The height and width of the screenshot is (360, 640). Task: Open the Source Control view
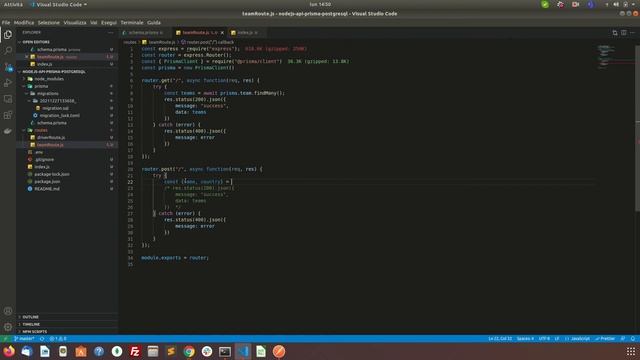click(8, 67)
